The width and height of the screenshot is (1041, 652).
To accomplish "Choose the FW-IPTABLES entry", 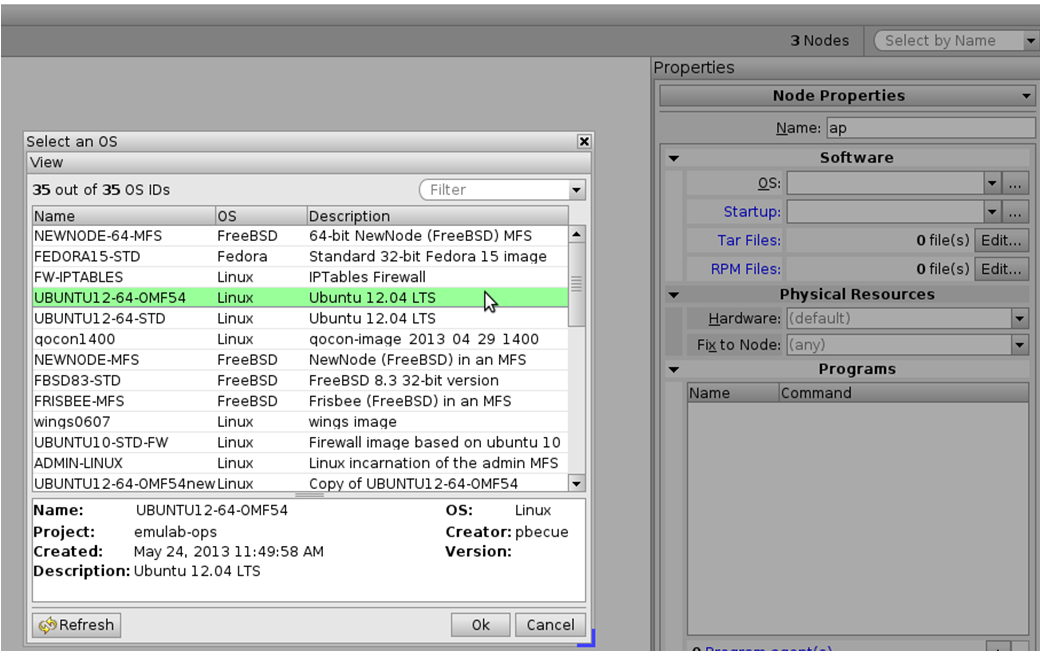I will tap(300, 277).
